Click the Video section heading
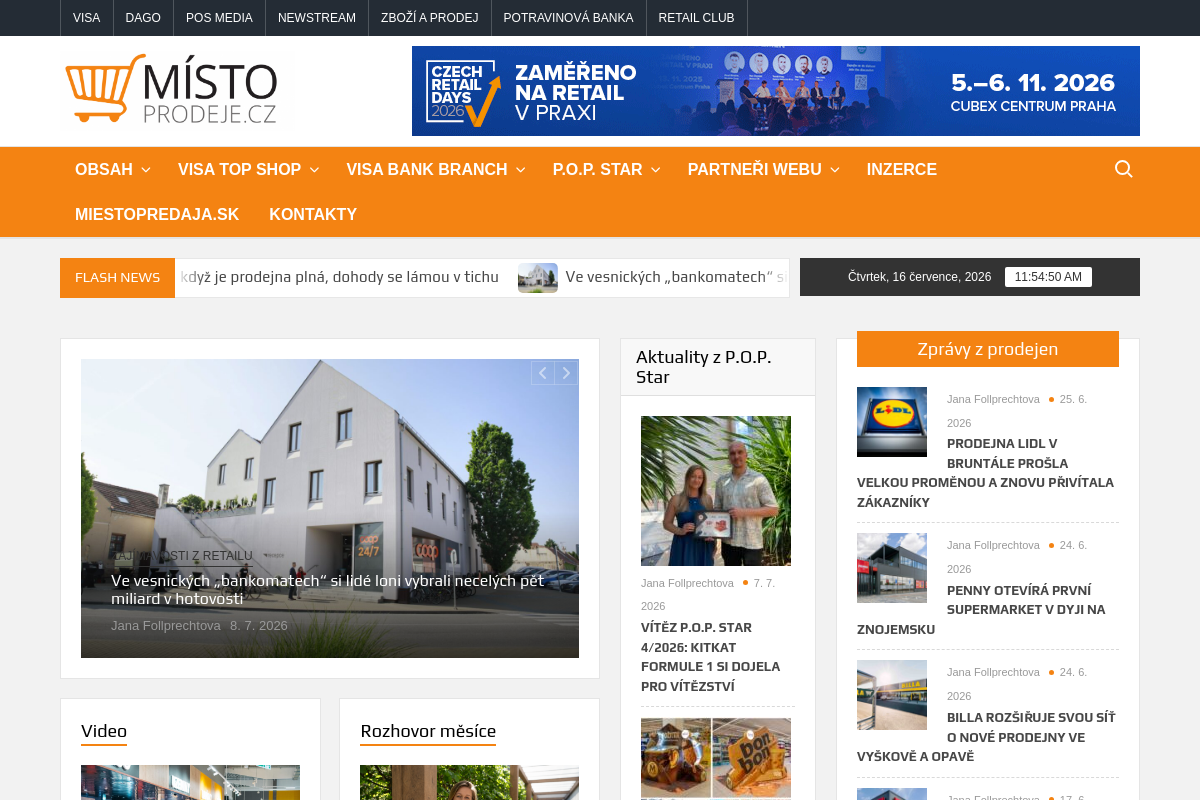 tap(104, 731)
